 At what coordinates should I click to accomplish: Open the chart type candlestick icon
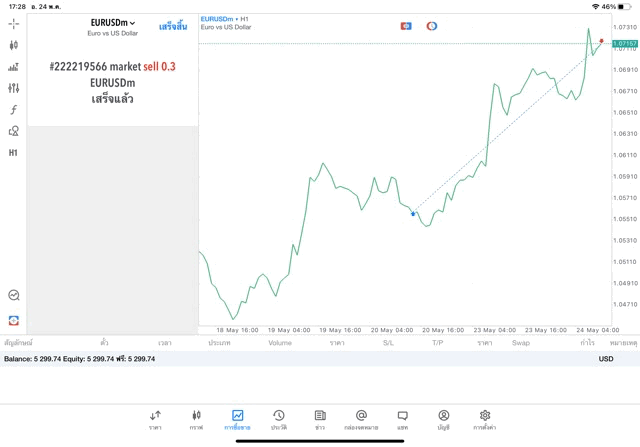[13, 45]
